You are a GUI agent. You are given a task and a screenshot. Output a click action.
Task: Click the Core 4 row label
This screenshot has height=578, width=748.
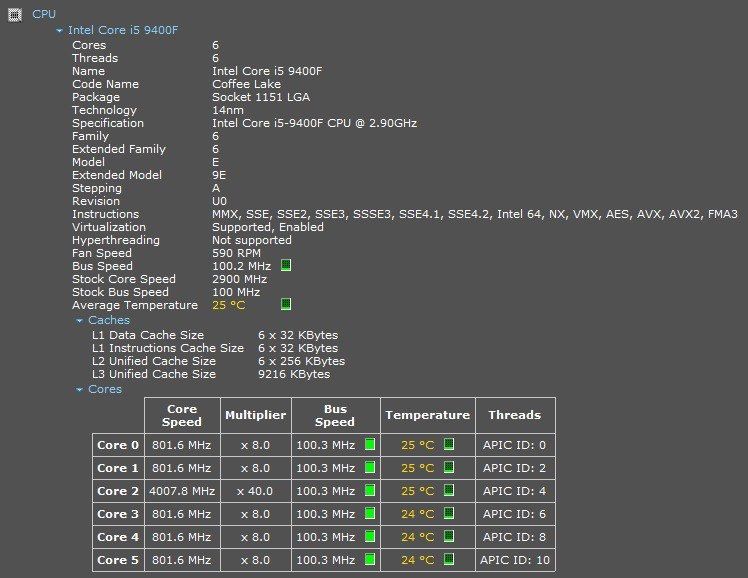[x=118, y=537]
